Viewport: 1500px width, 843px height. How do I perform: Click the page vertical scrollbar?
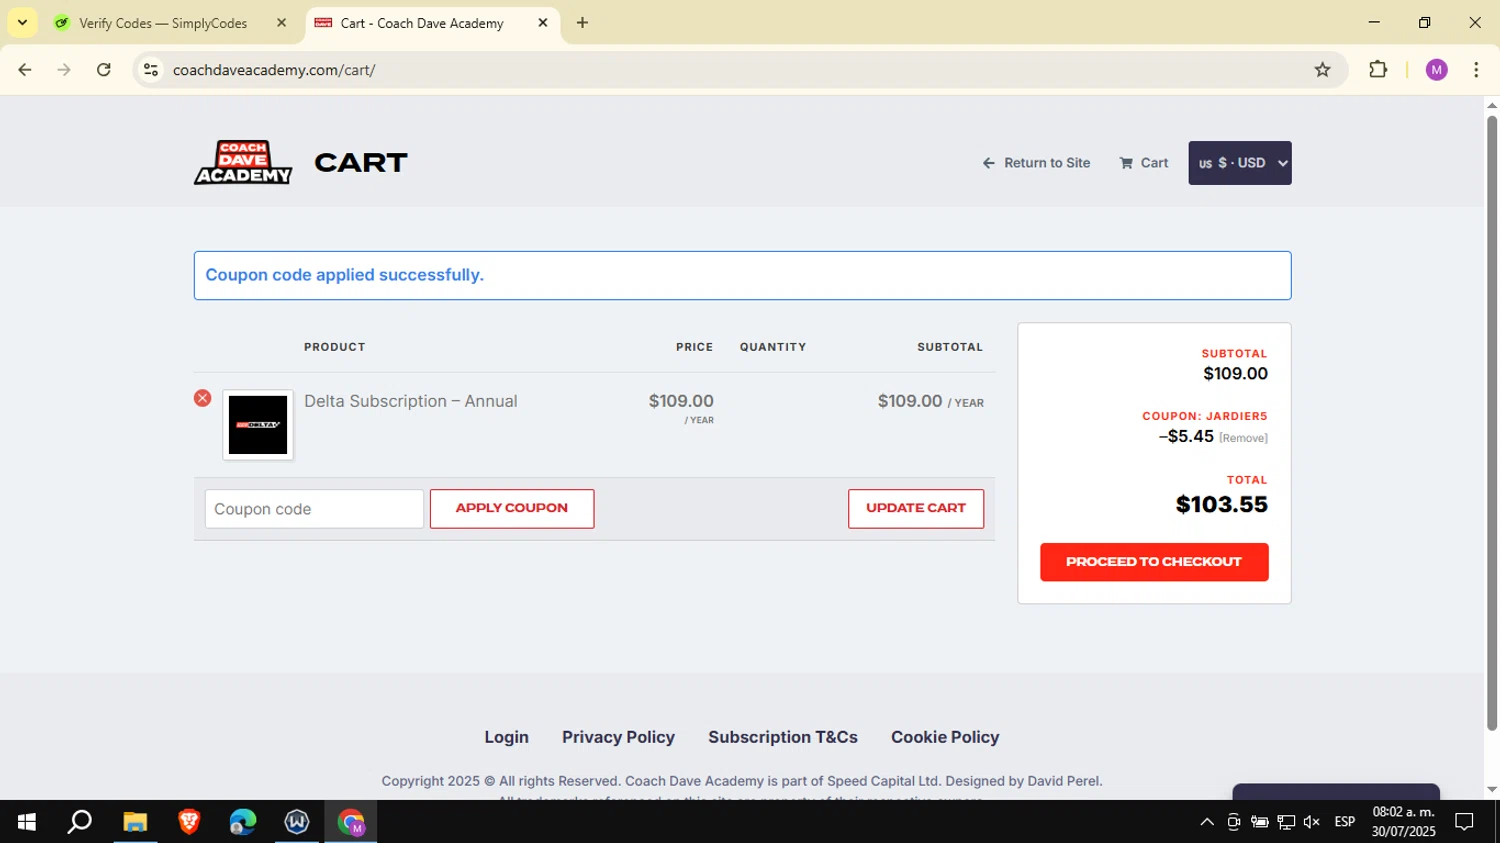pyautogui.click(x=1492, y=422)
